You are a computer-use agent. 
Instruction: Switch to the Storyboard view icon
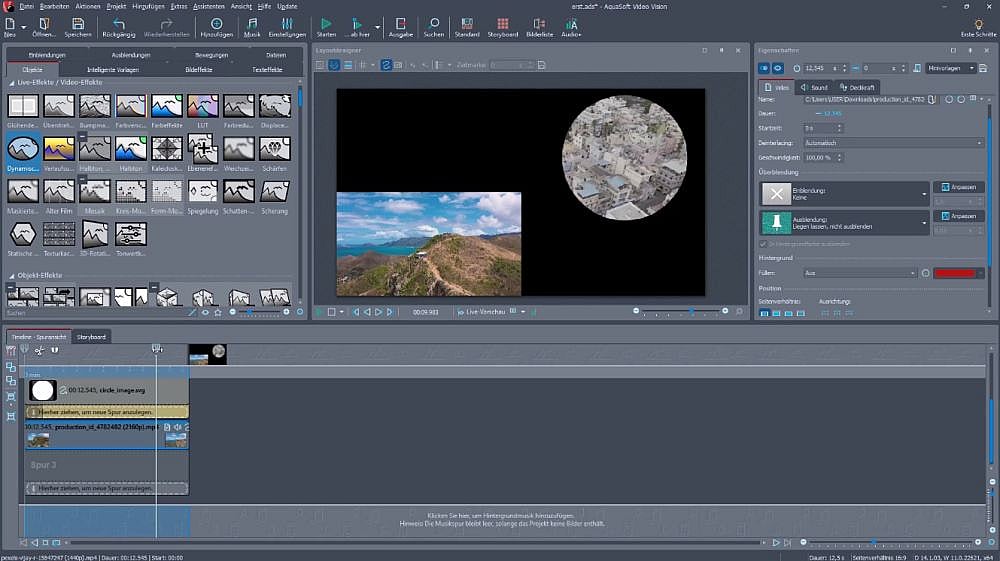[x=502, y=24]
